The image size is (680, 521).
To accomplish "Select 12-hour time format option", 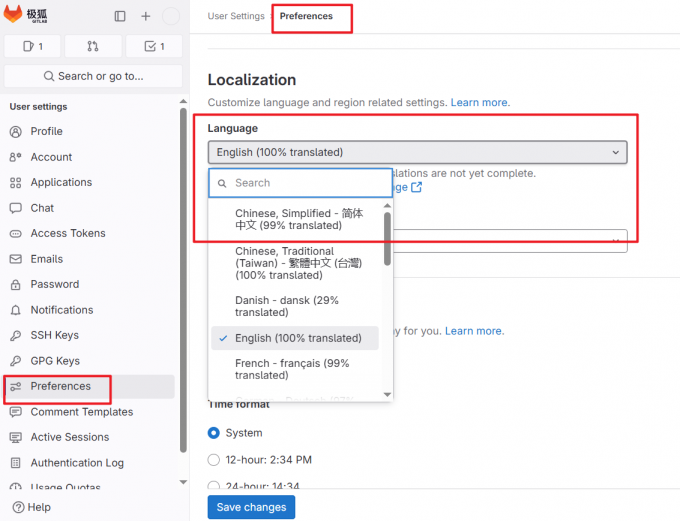I will pos(213,459).
